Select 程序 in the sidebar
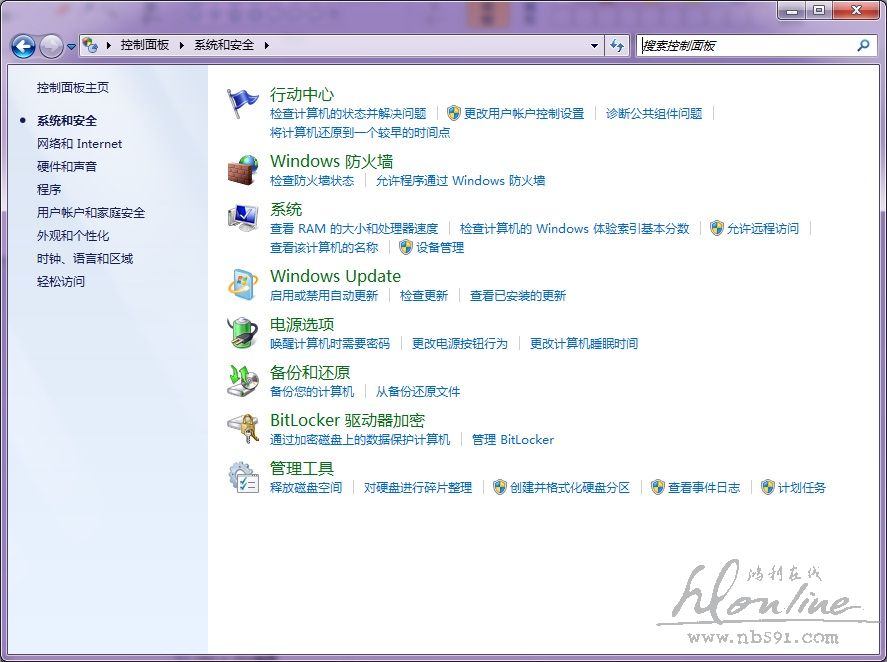This screenshot has width=887, height=662. click(x=49, y=190)
